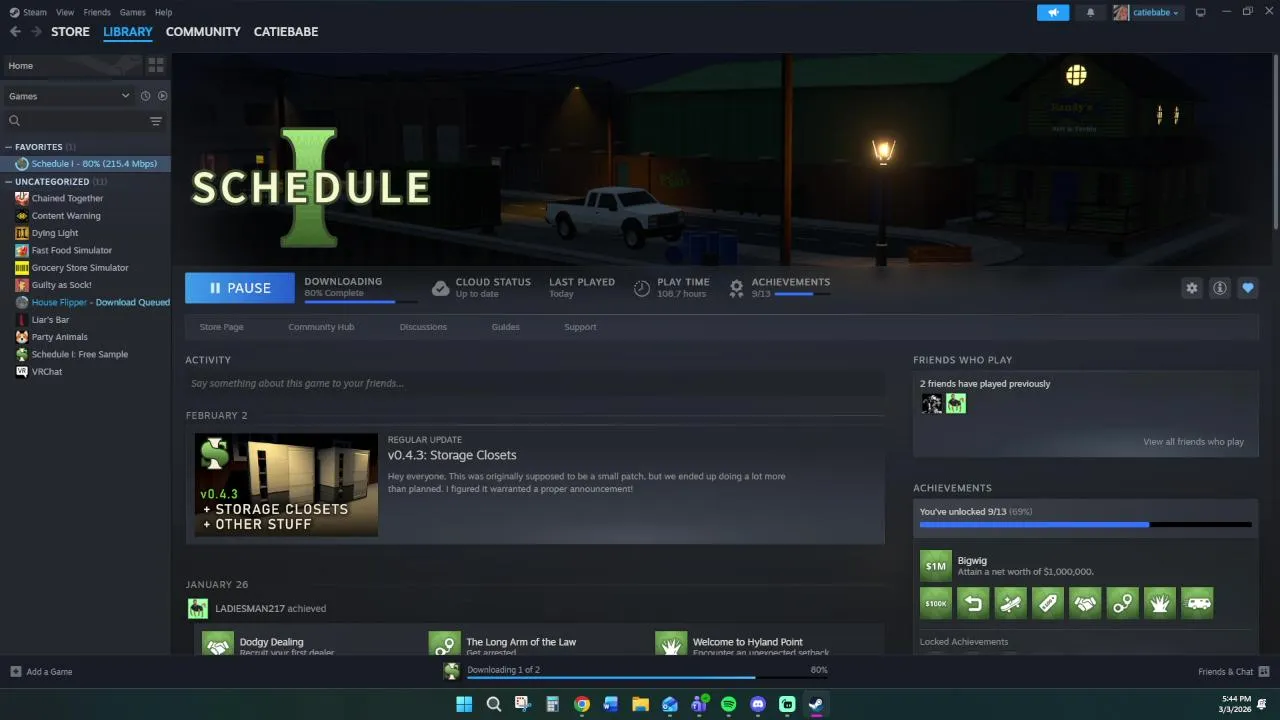Select Grocery Store Simulator in library
This screenshot has width=1280, height=720.
(80, 268)
